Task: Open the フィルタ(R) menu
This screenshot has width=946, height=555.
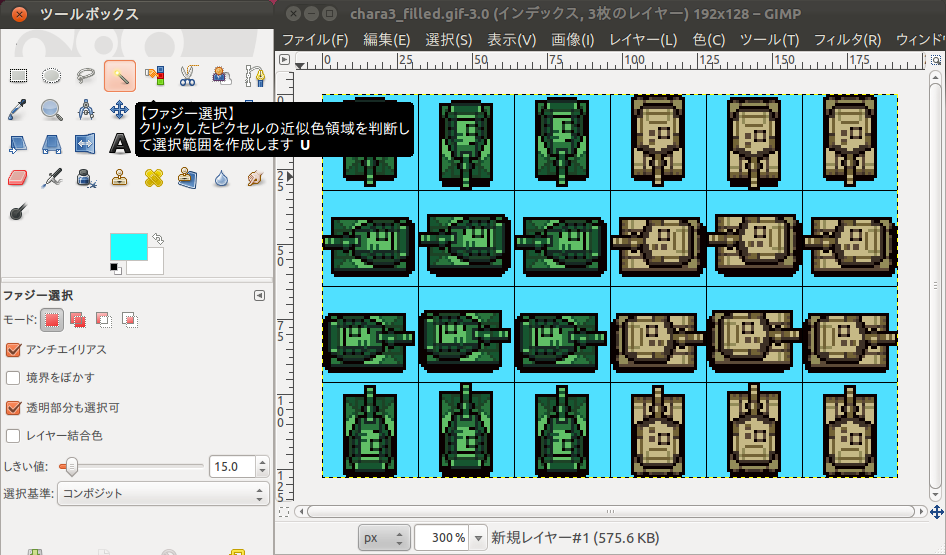Action: click(847, 40)
